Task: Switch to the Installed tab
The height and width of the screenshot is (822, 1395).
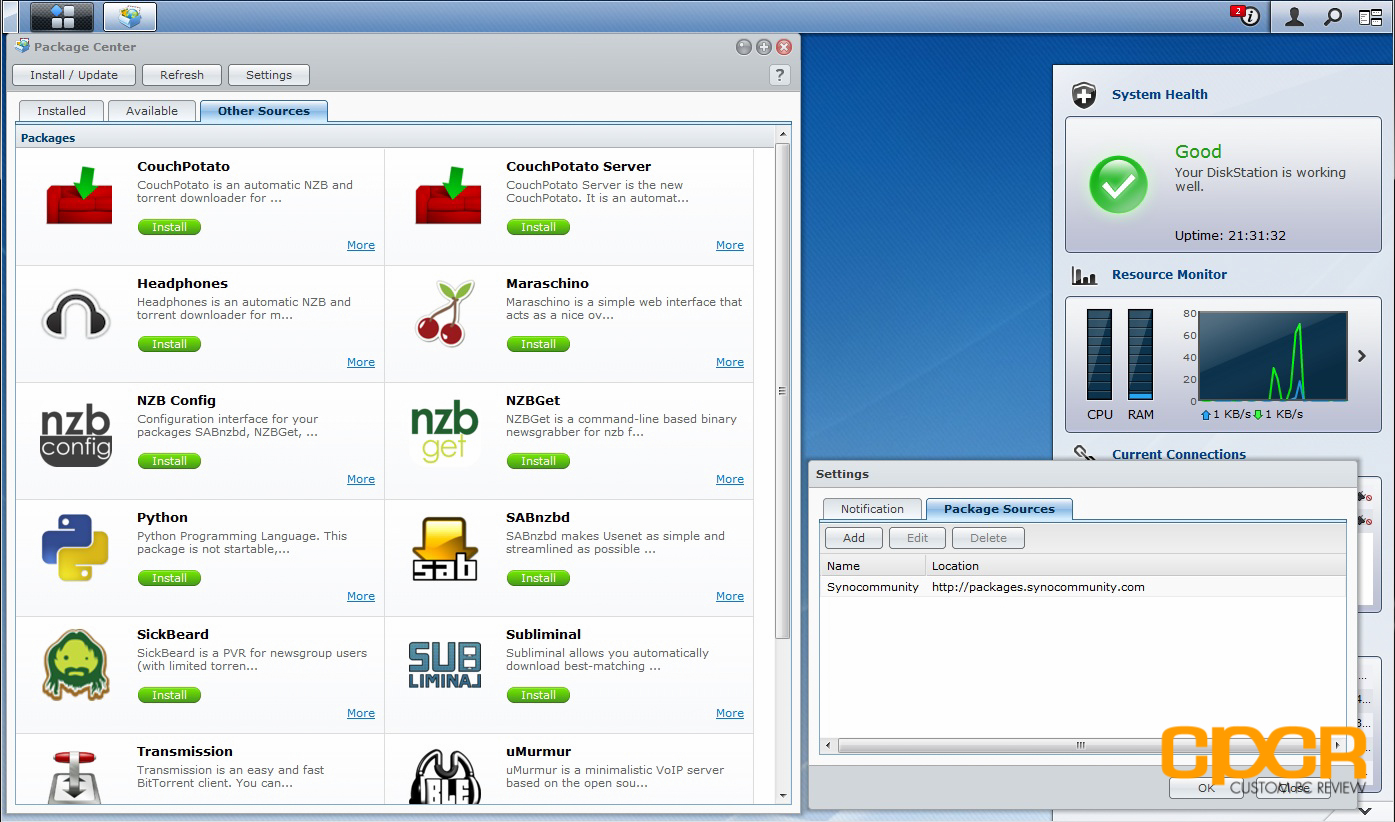Action: 61,111
